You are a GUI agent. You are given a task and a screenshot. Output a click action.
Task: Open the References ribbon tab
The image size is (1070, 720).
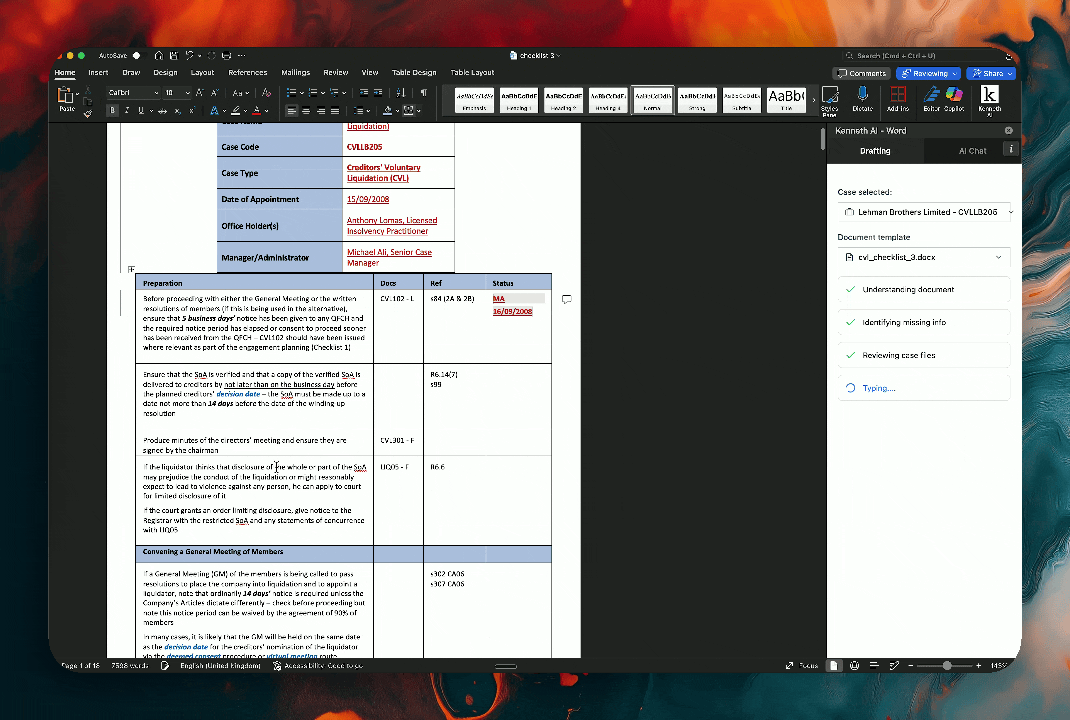click(248, 72)
